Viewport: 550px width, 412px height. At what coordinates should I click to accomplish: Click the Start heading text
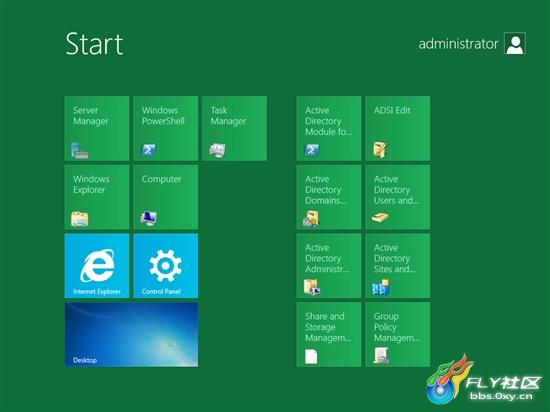[x=94, y=44]
